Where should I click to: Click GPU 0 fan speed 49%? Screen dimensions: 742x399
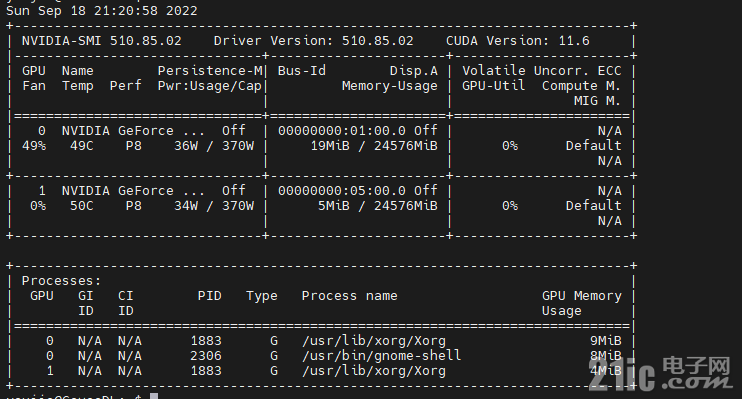34,146
